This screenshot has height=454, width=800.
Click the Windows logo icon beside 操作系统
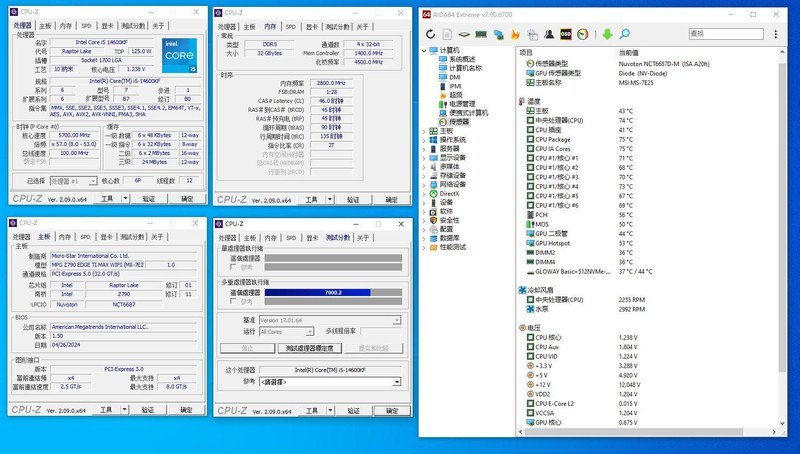pyautogui.click(x=433, y=140)
